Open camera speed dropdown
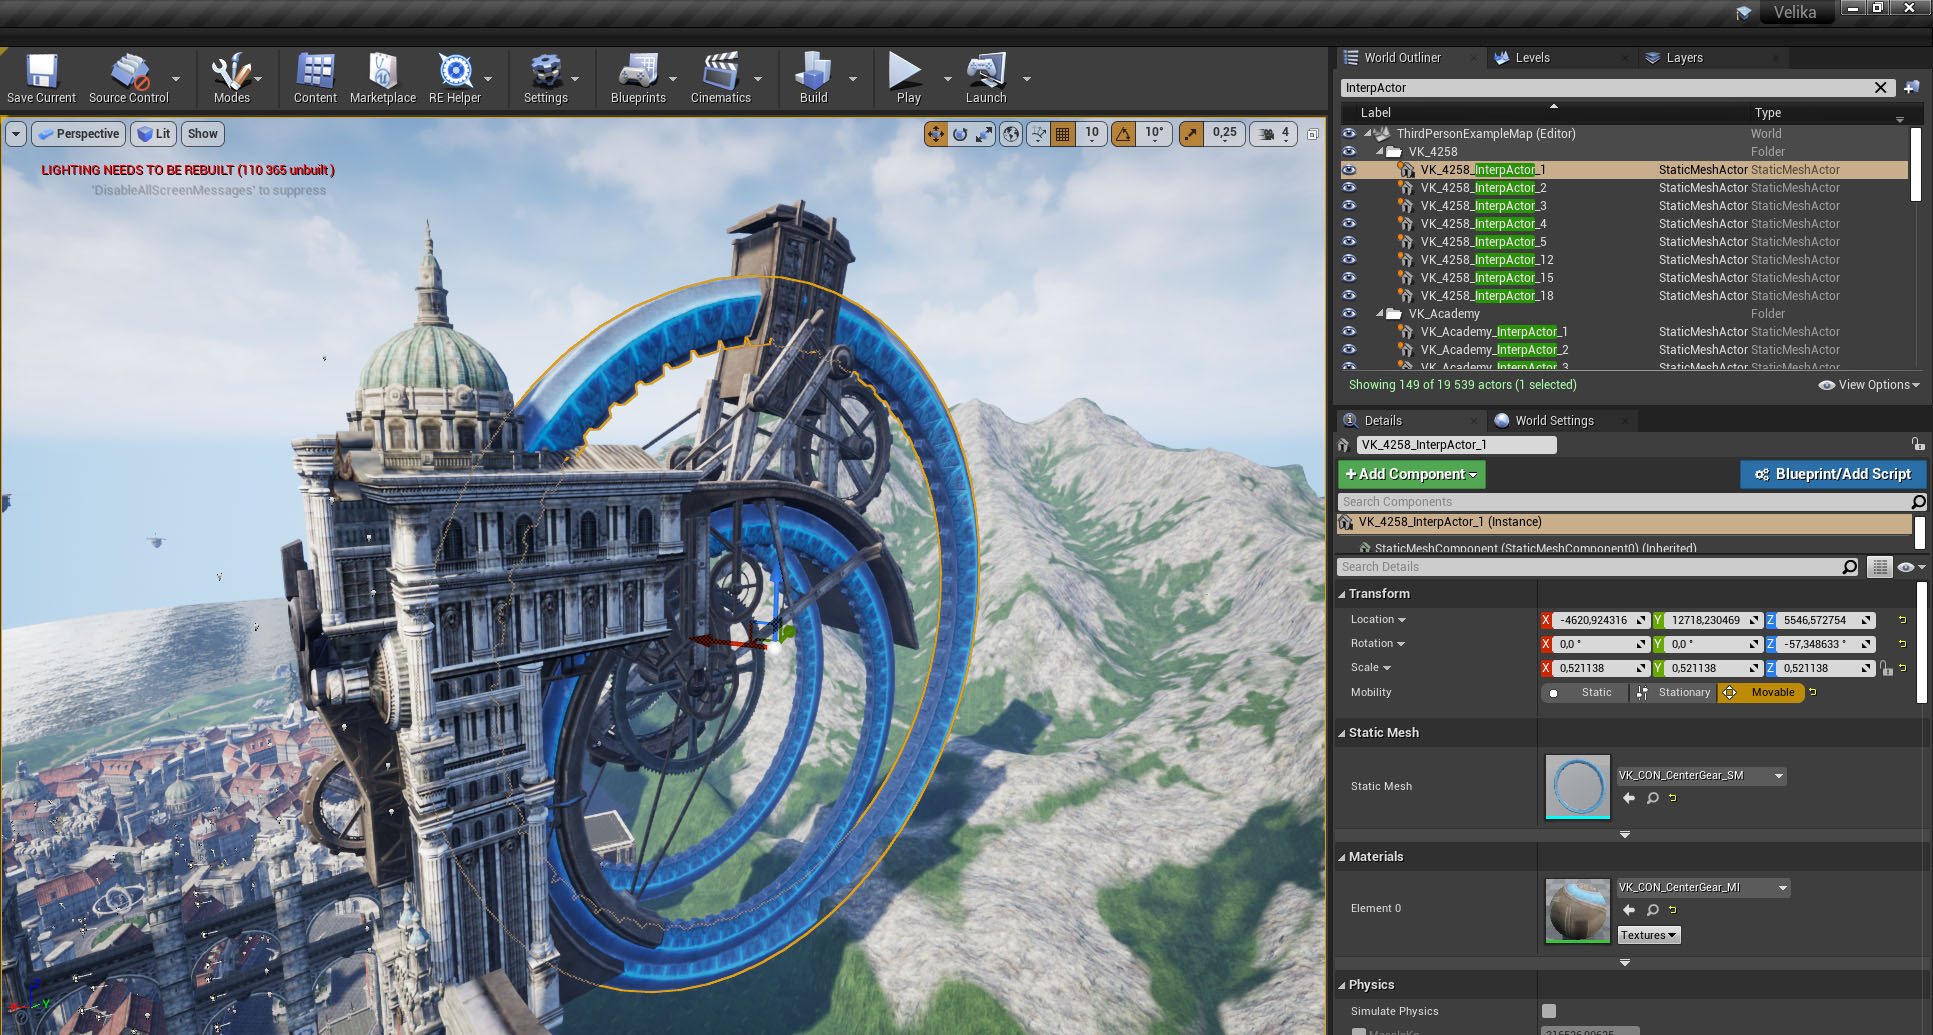 pos(1274,134)
